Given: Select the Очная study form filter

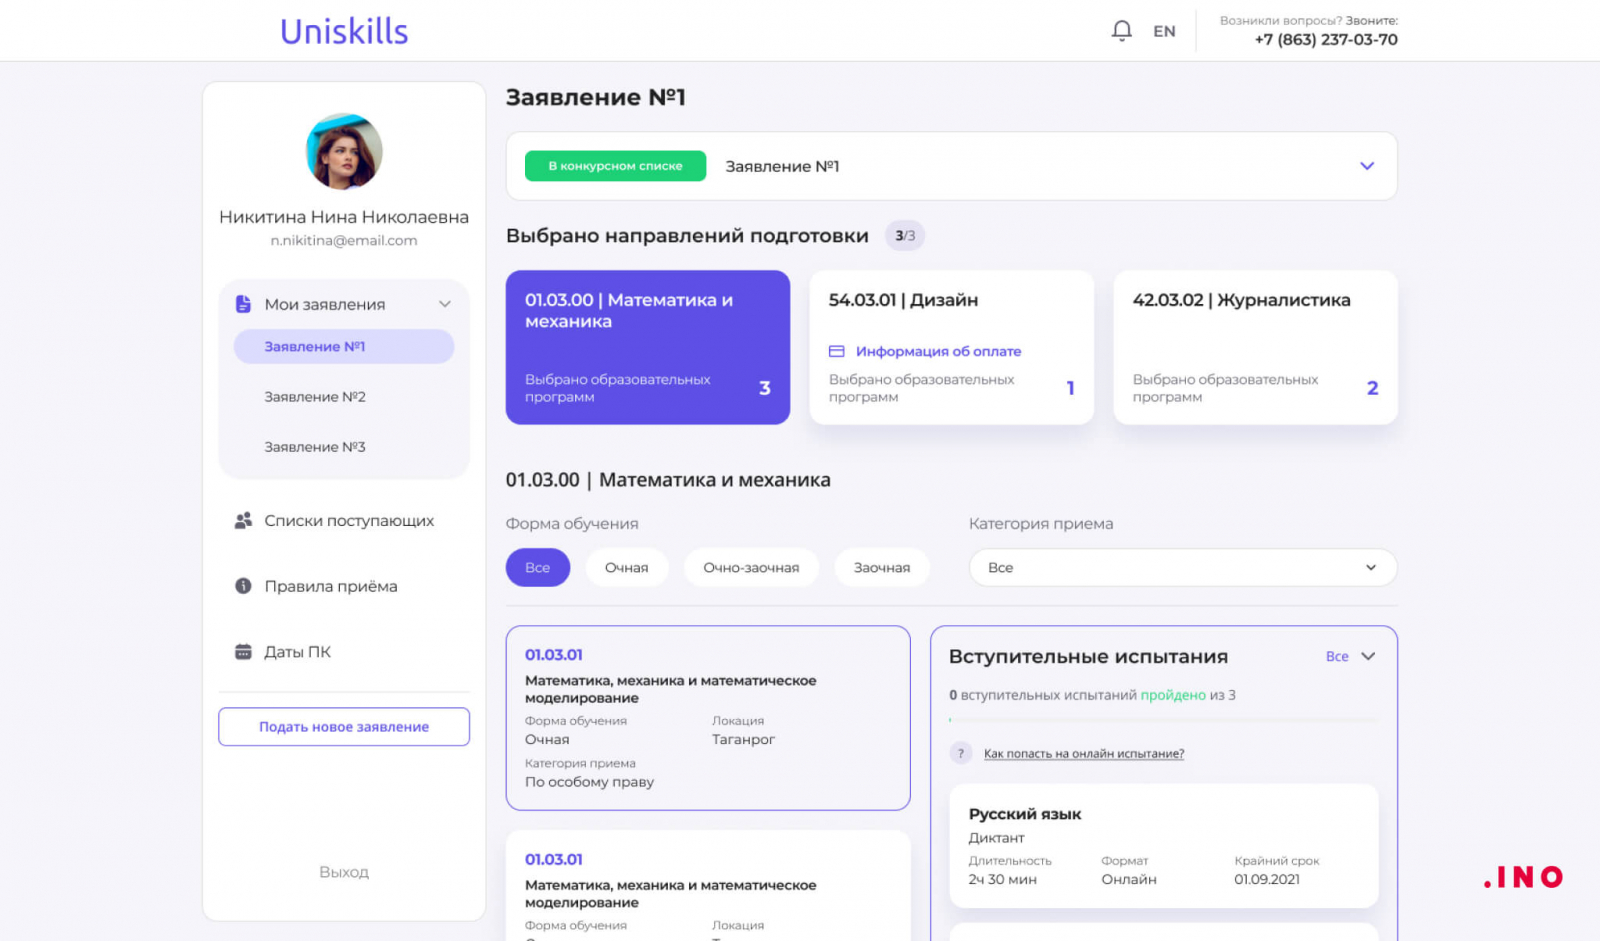Looking at the screenshot, I should click(x=627, y=567).
